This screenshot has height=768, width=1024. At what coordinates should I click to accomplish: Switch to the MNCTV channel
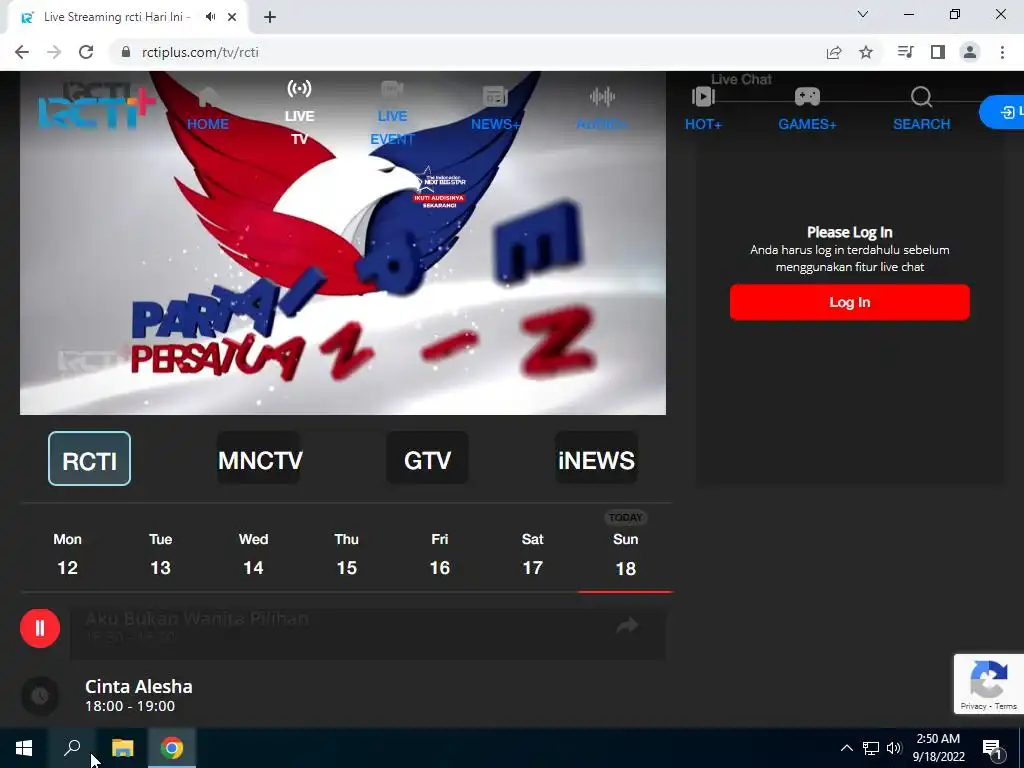pos(259,459)
